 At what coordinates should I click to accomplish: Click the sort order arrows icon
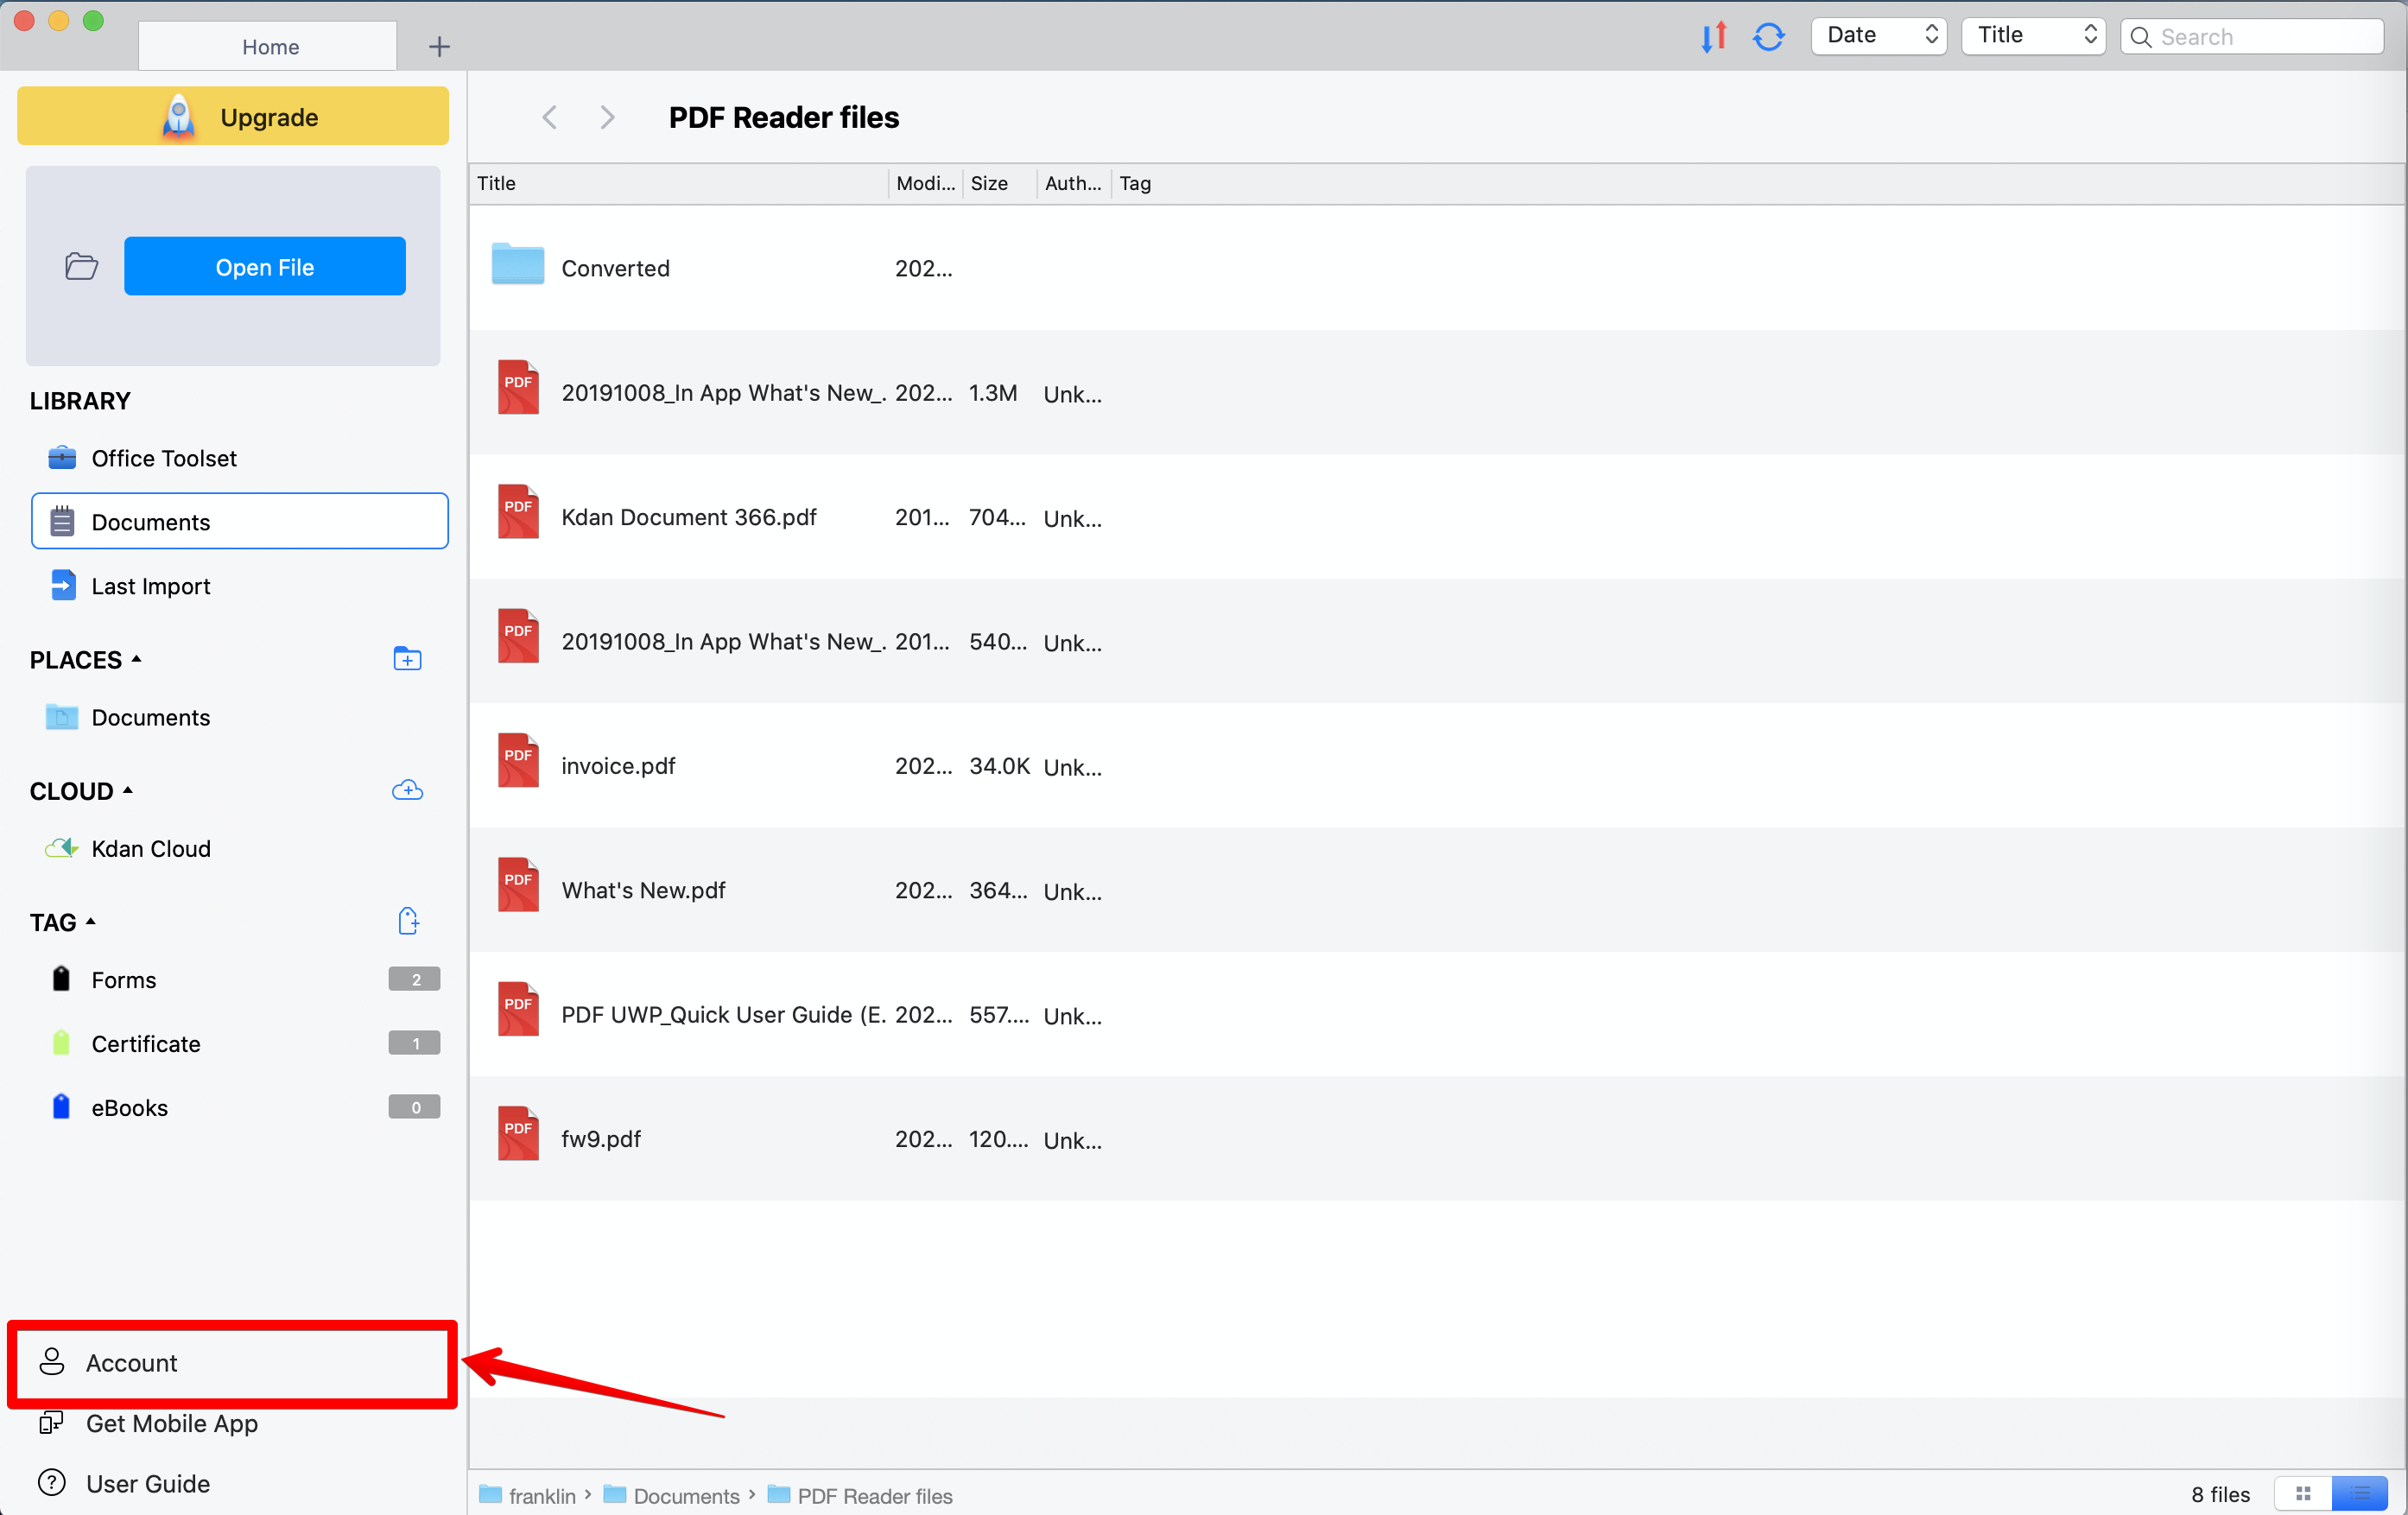coord(1714,37)
